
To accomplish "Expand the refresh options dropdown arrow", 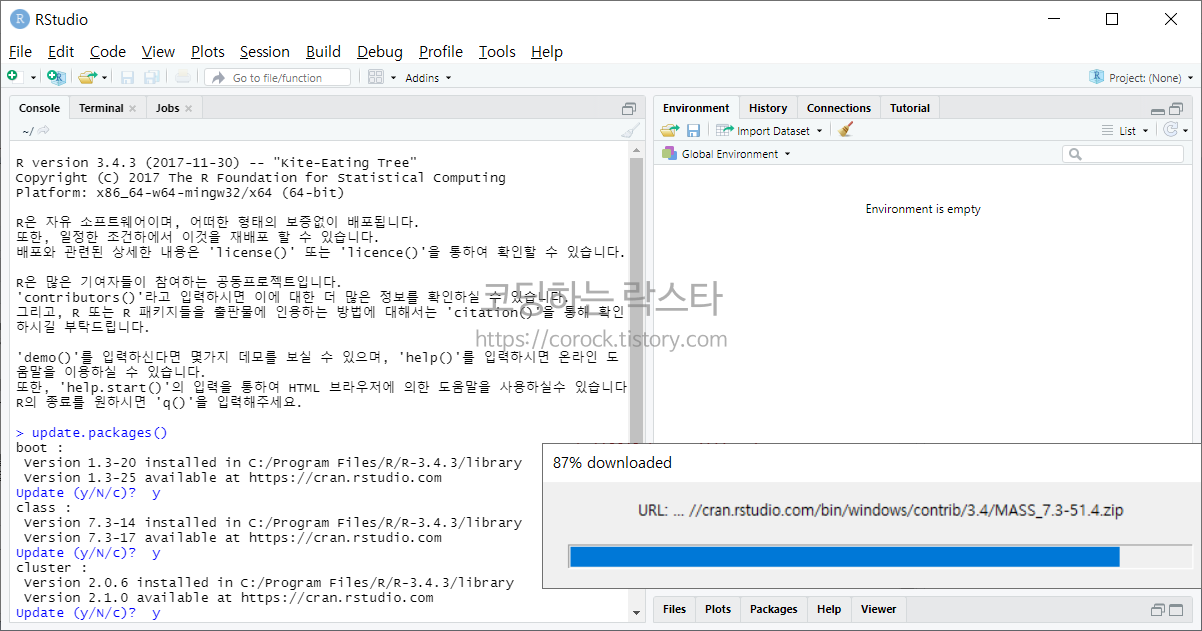I will [1186, 131].
